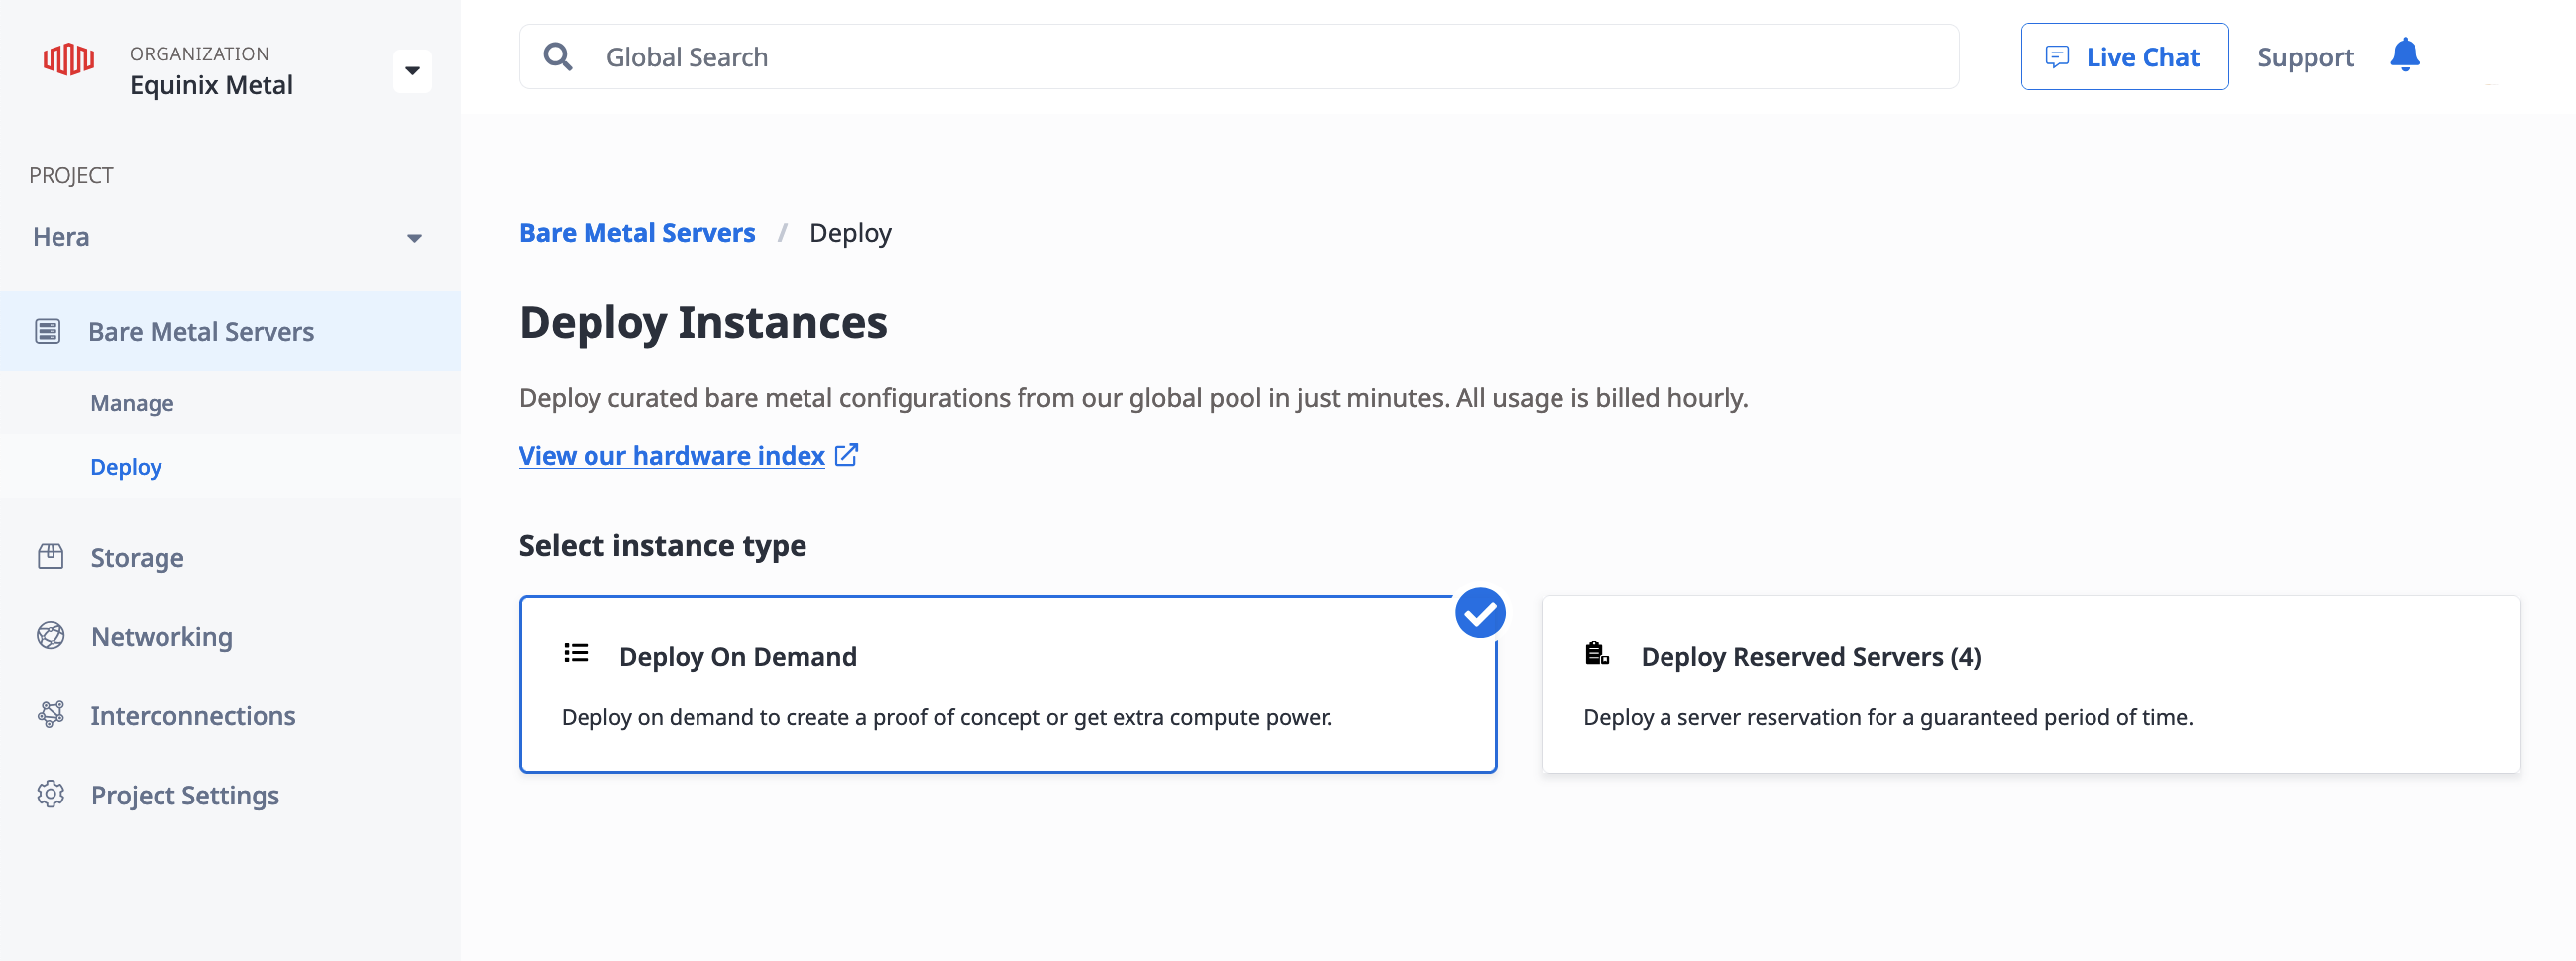Open the Storage section
The height and width of the screenshot is (961, 2576).
click(x=137, y=557)
